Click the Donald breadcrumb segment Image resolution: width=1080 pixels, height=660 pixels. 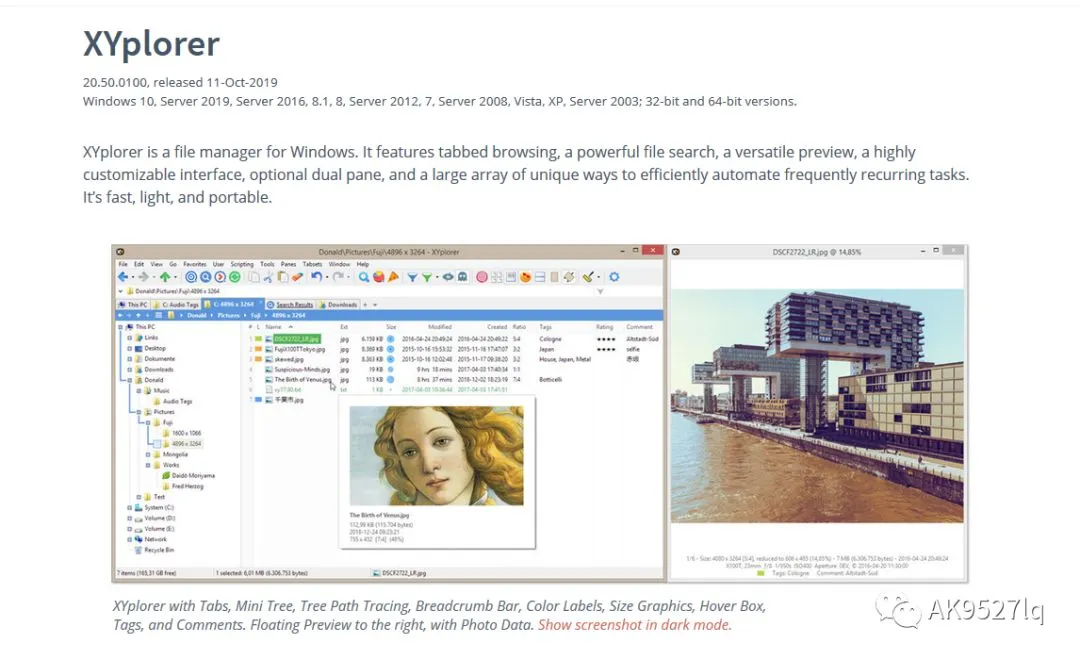[x=196, y=316]
